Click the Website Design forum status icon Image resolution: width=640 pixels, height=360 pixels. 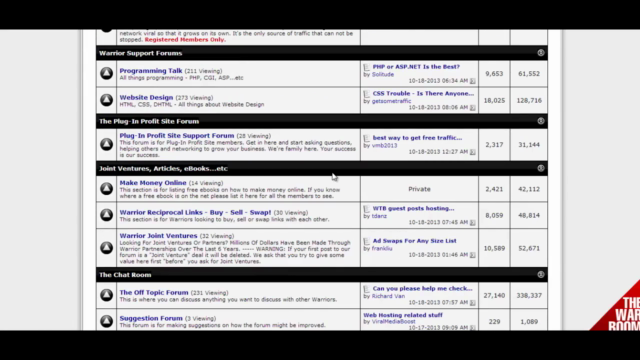coord(107,100)
